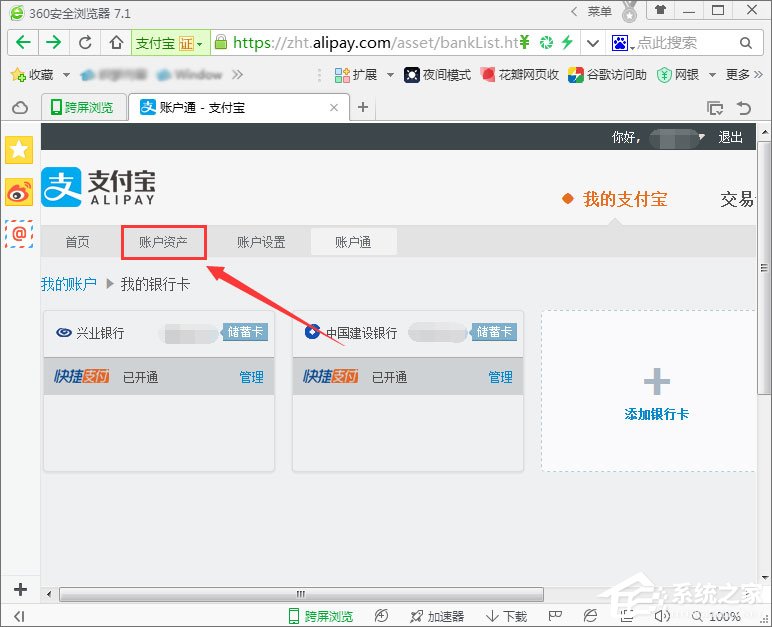
Task: Open the 账户资产 tab
Action: click(163, 242)
